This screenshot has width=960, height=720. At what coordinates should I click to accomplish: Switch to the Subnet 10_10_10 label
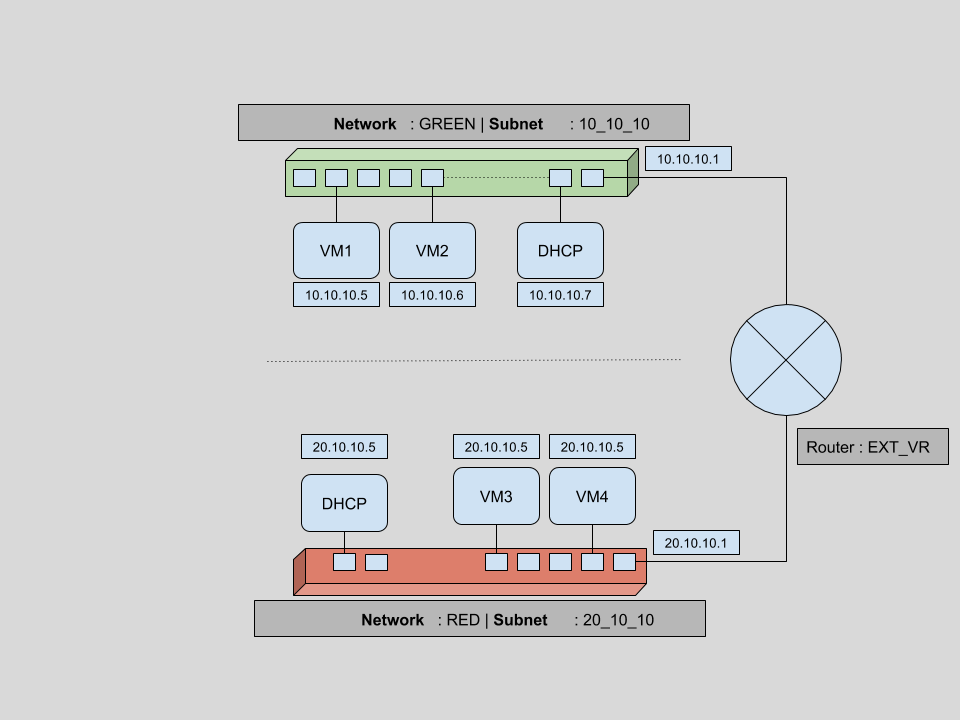pos(615,124)
